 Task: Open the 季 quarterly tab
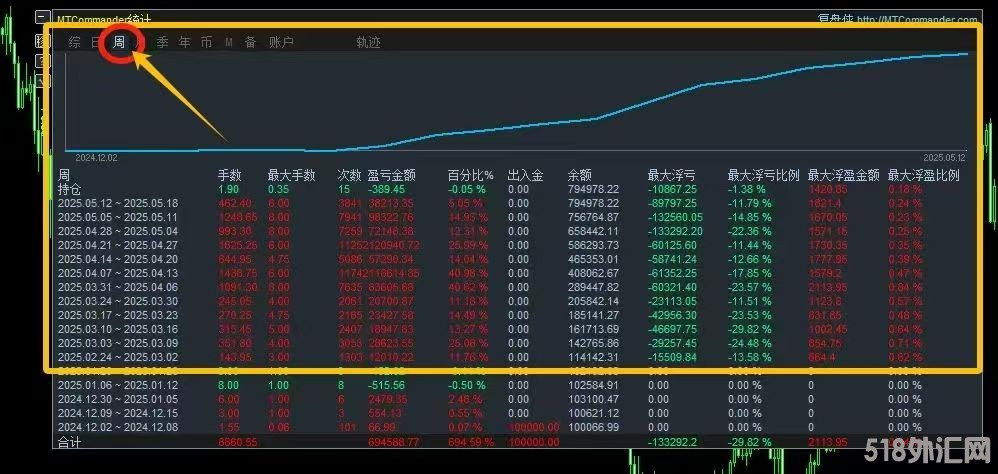click(x=163, y=43)
